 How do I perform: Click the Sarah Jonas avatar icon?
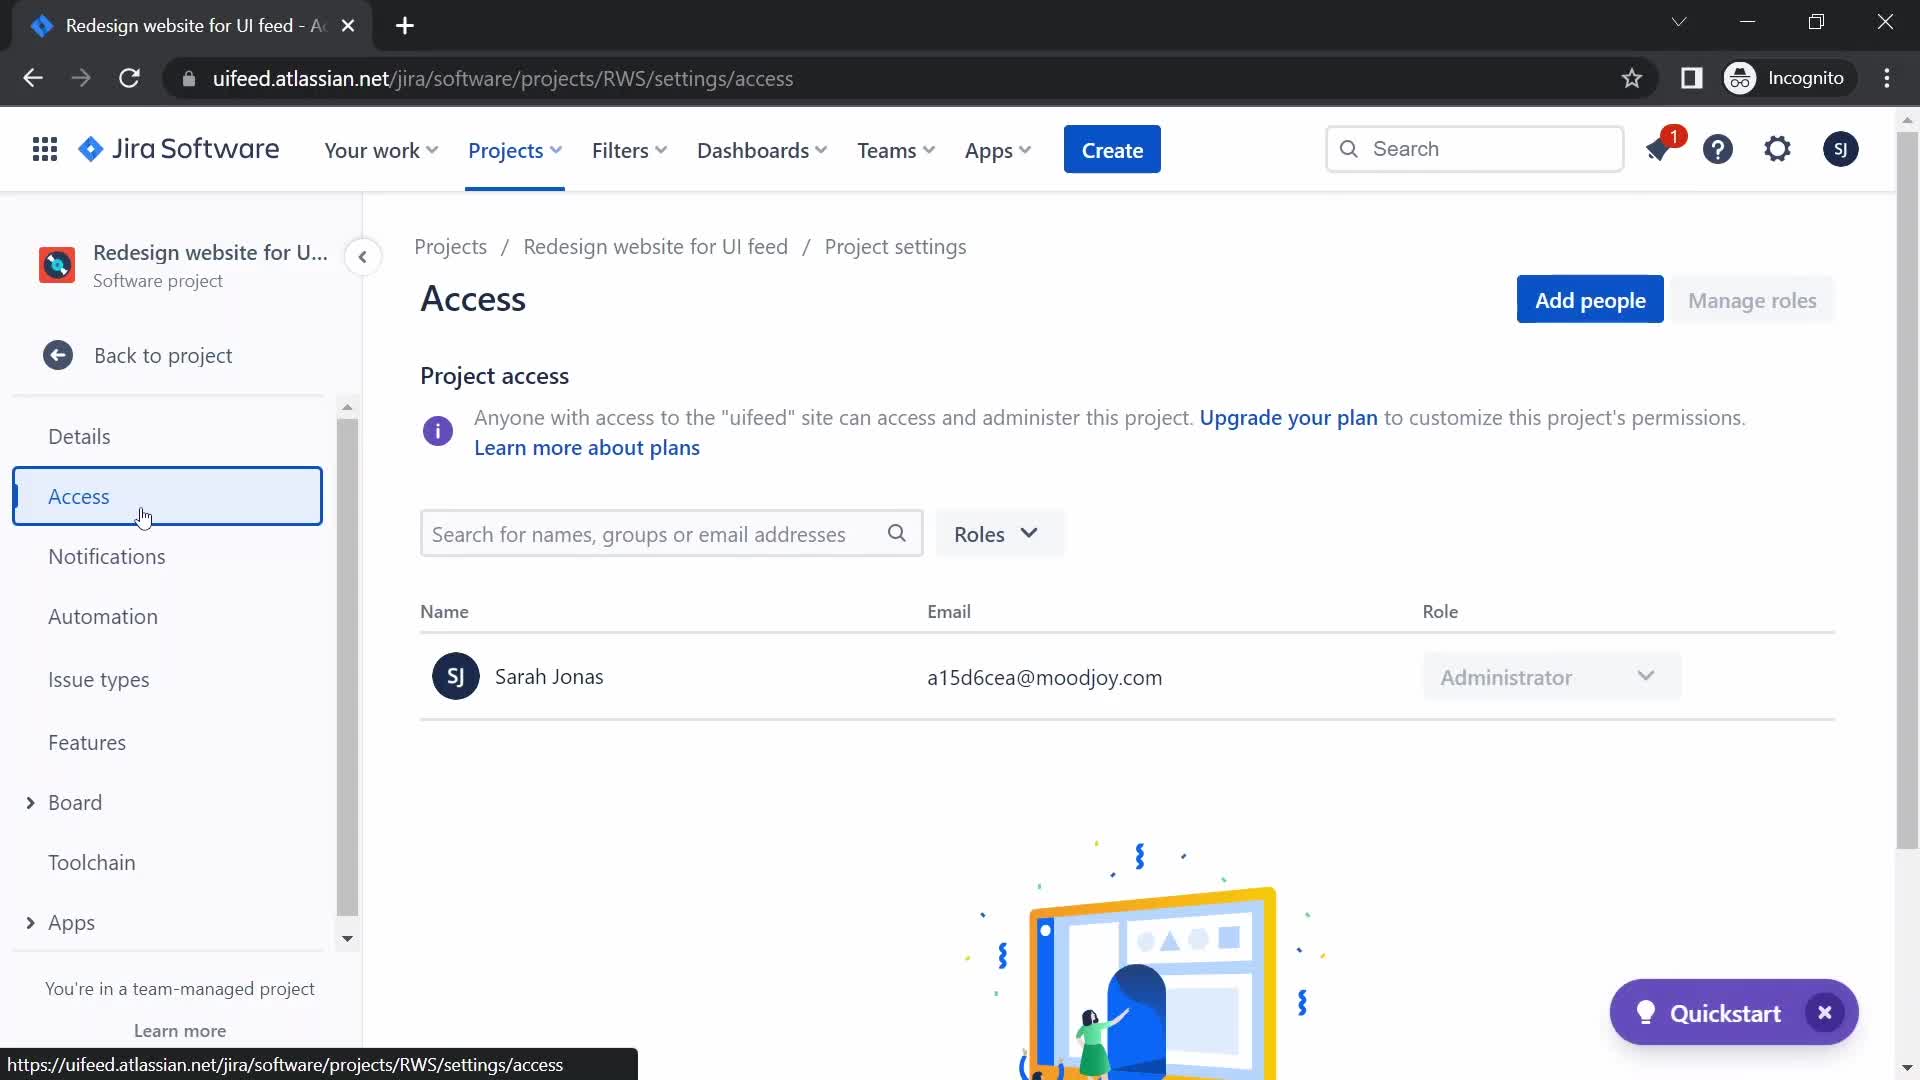455,675
